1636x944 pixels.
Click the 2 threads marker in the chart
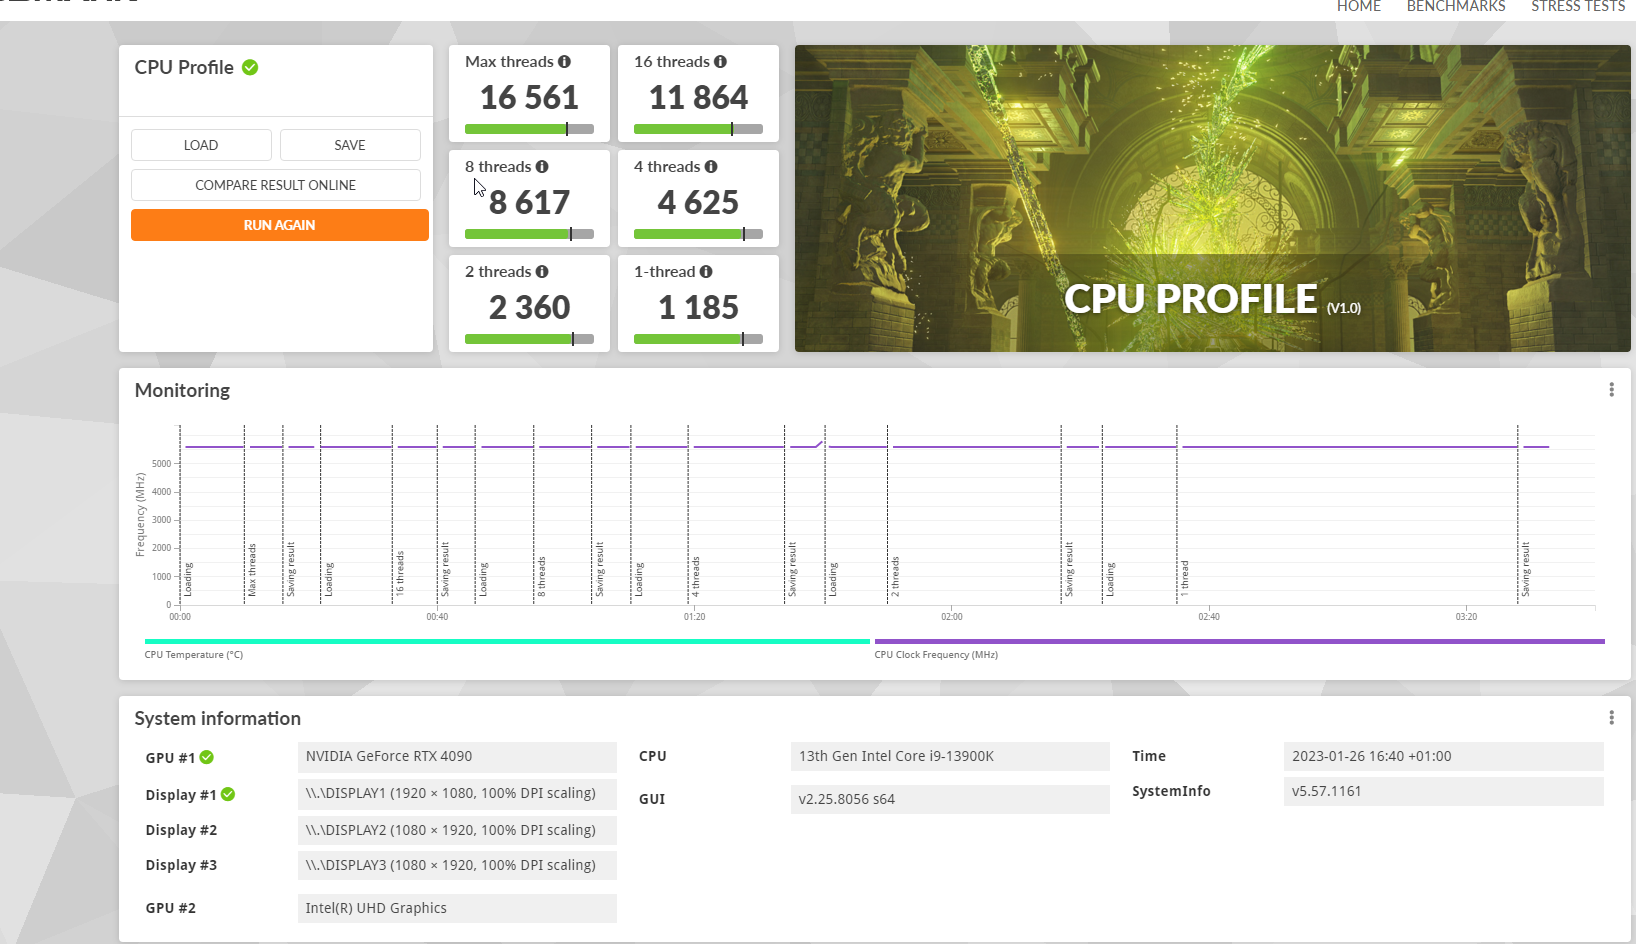pos(895,576)
